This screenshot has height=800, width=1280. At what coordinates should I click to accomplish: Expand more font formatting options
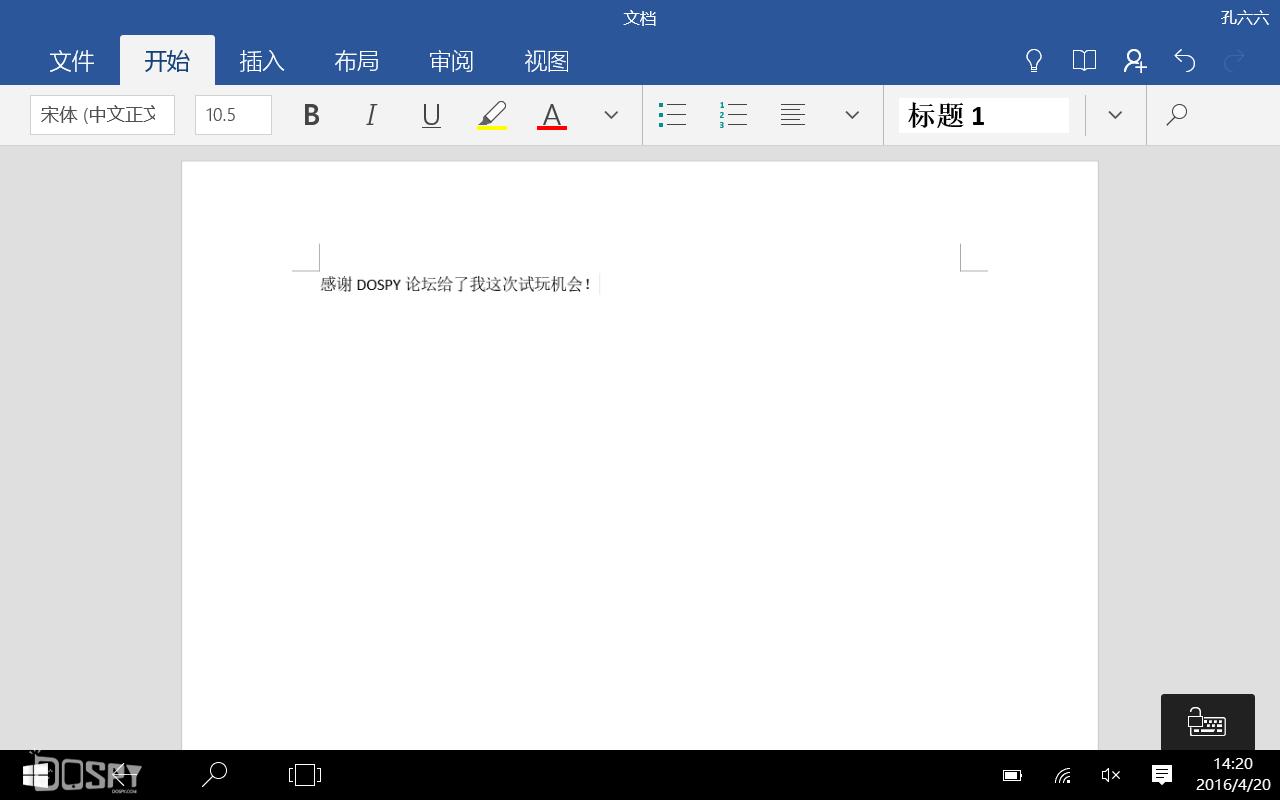pos(611,114)
